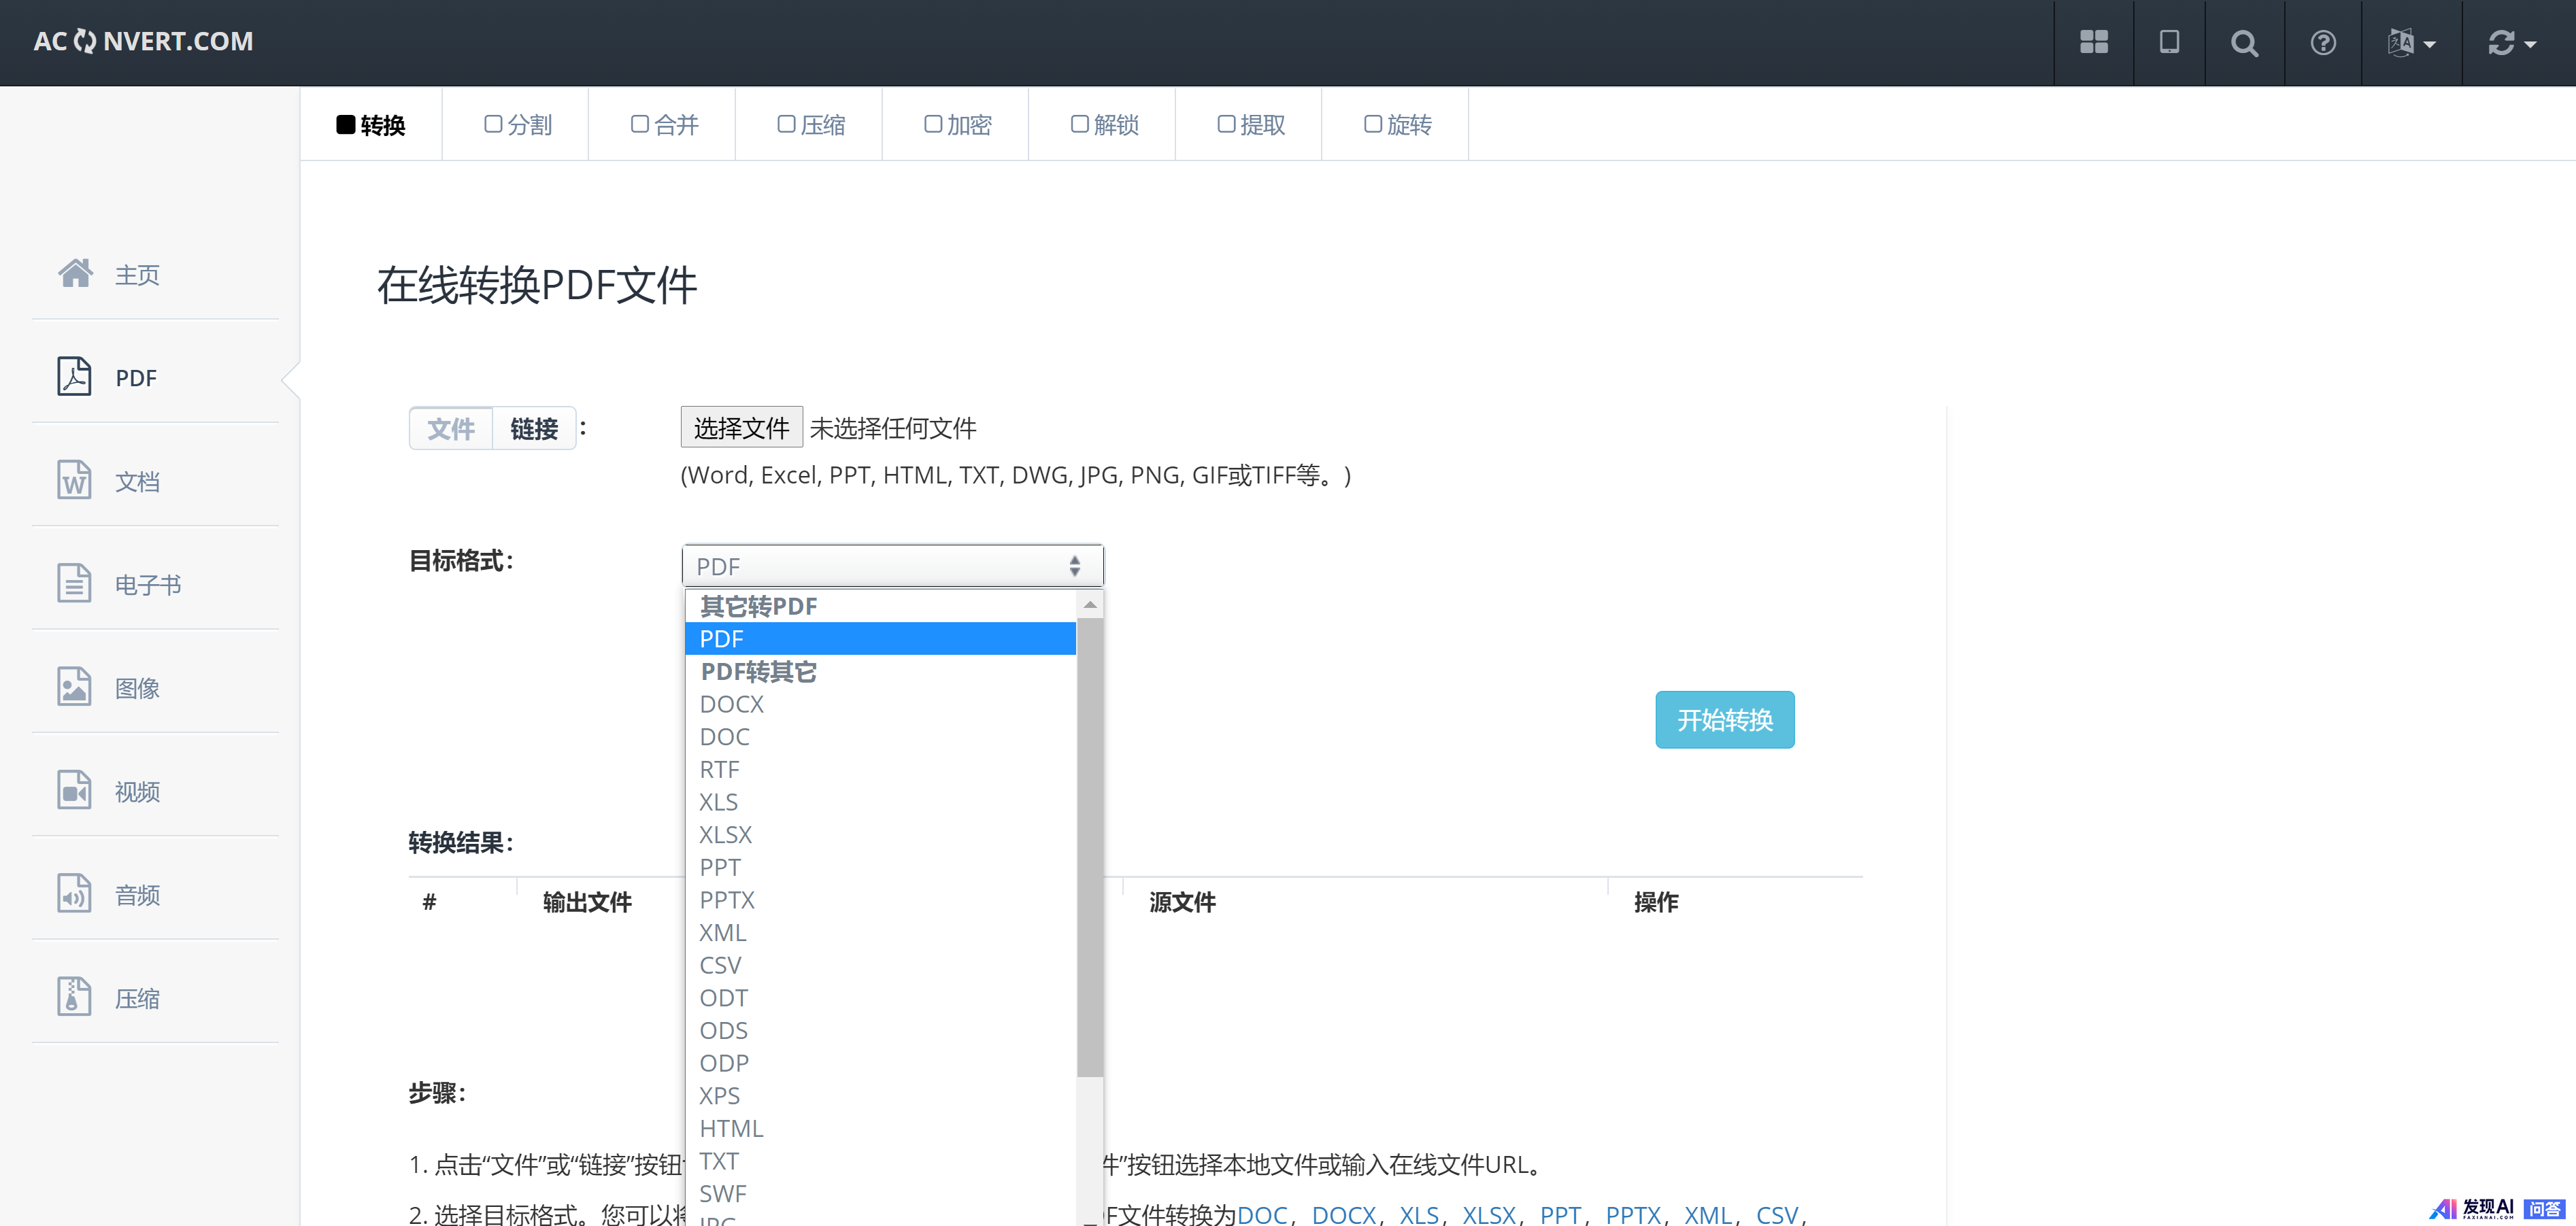Open the refresh arrows dropdown in header
Image resolution: width=2576 pixels, height=1226 pixels.
[2512, 43]
